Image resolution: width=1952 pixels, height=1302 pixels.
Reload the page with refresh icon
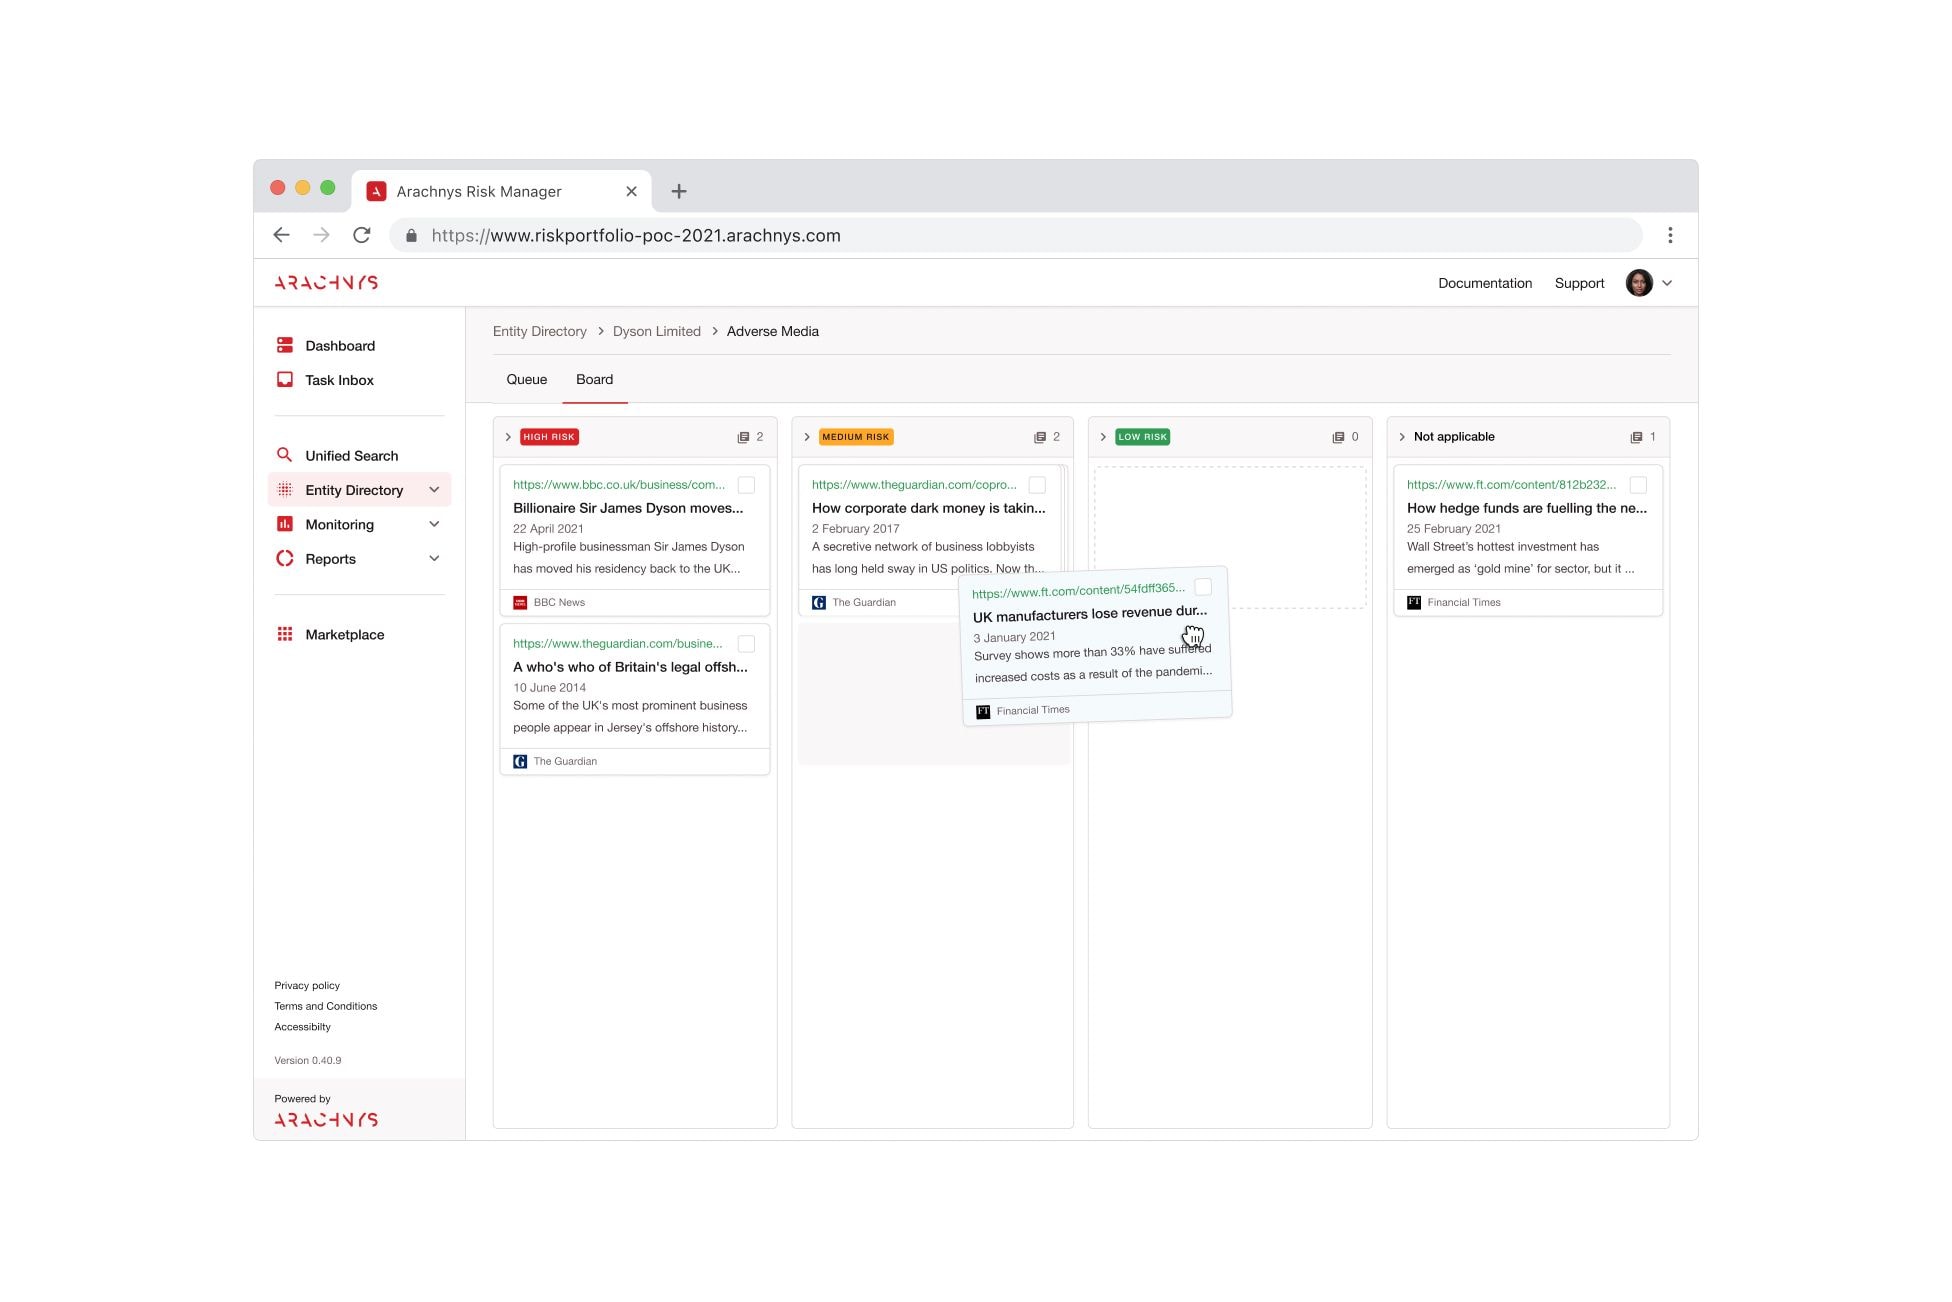[x=362, y=235]
